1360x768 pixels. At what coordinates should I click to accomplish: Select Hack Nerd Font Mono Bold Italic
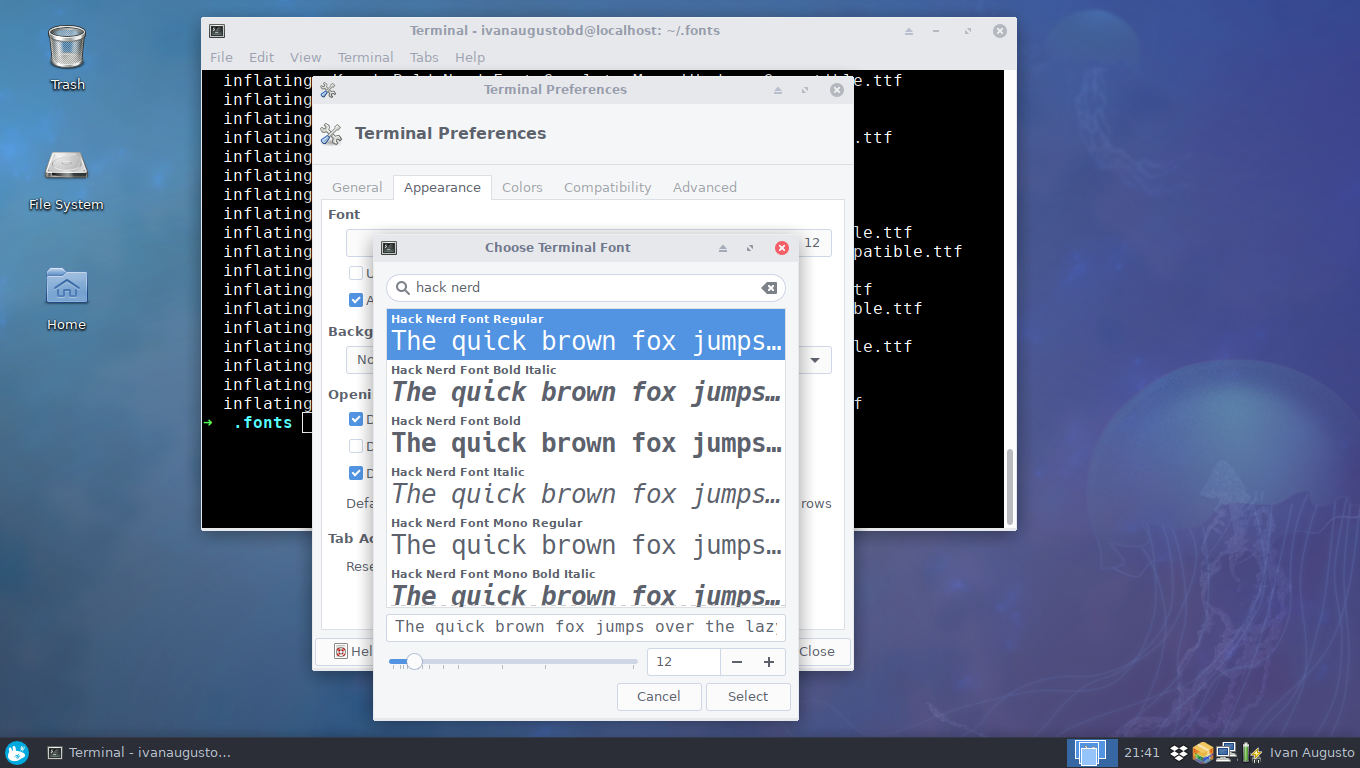586,587
